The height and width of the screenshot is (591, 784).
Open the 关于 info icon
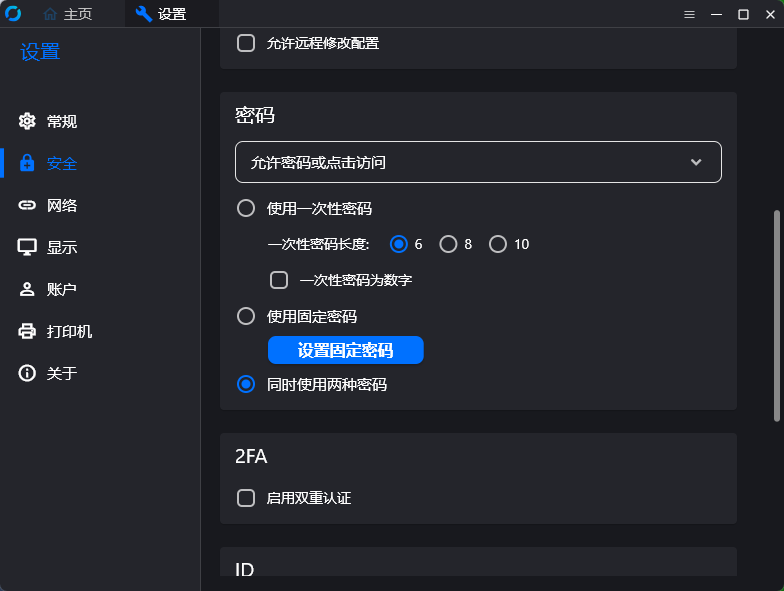coord(27,373)
